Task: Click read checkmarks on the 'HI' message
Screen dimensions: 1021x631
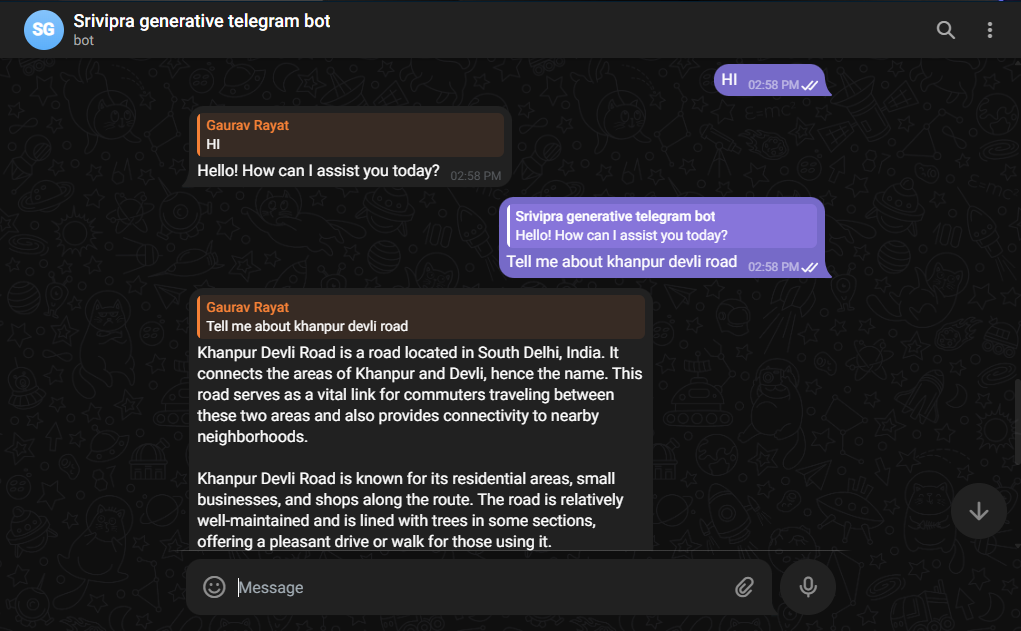Action: click(809, 85)
